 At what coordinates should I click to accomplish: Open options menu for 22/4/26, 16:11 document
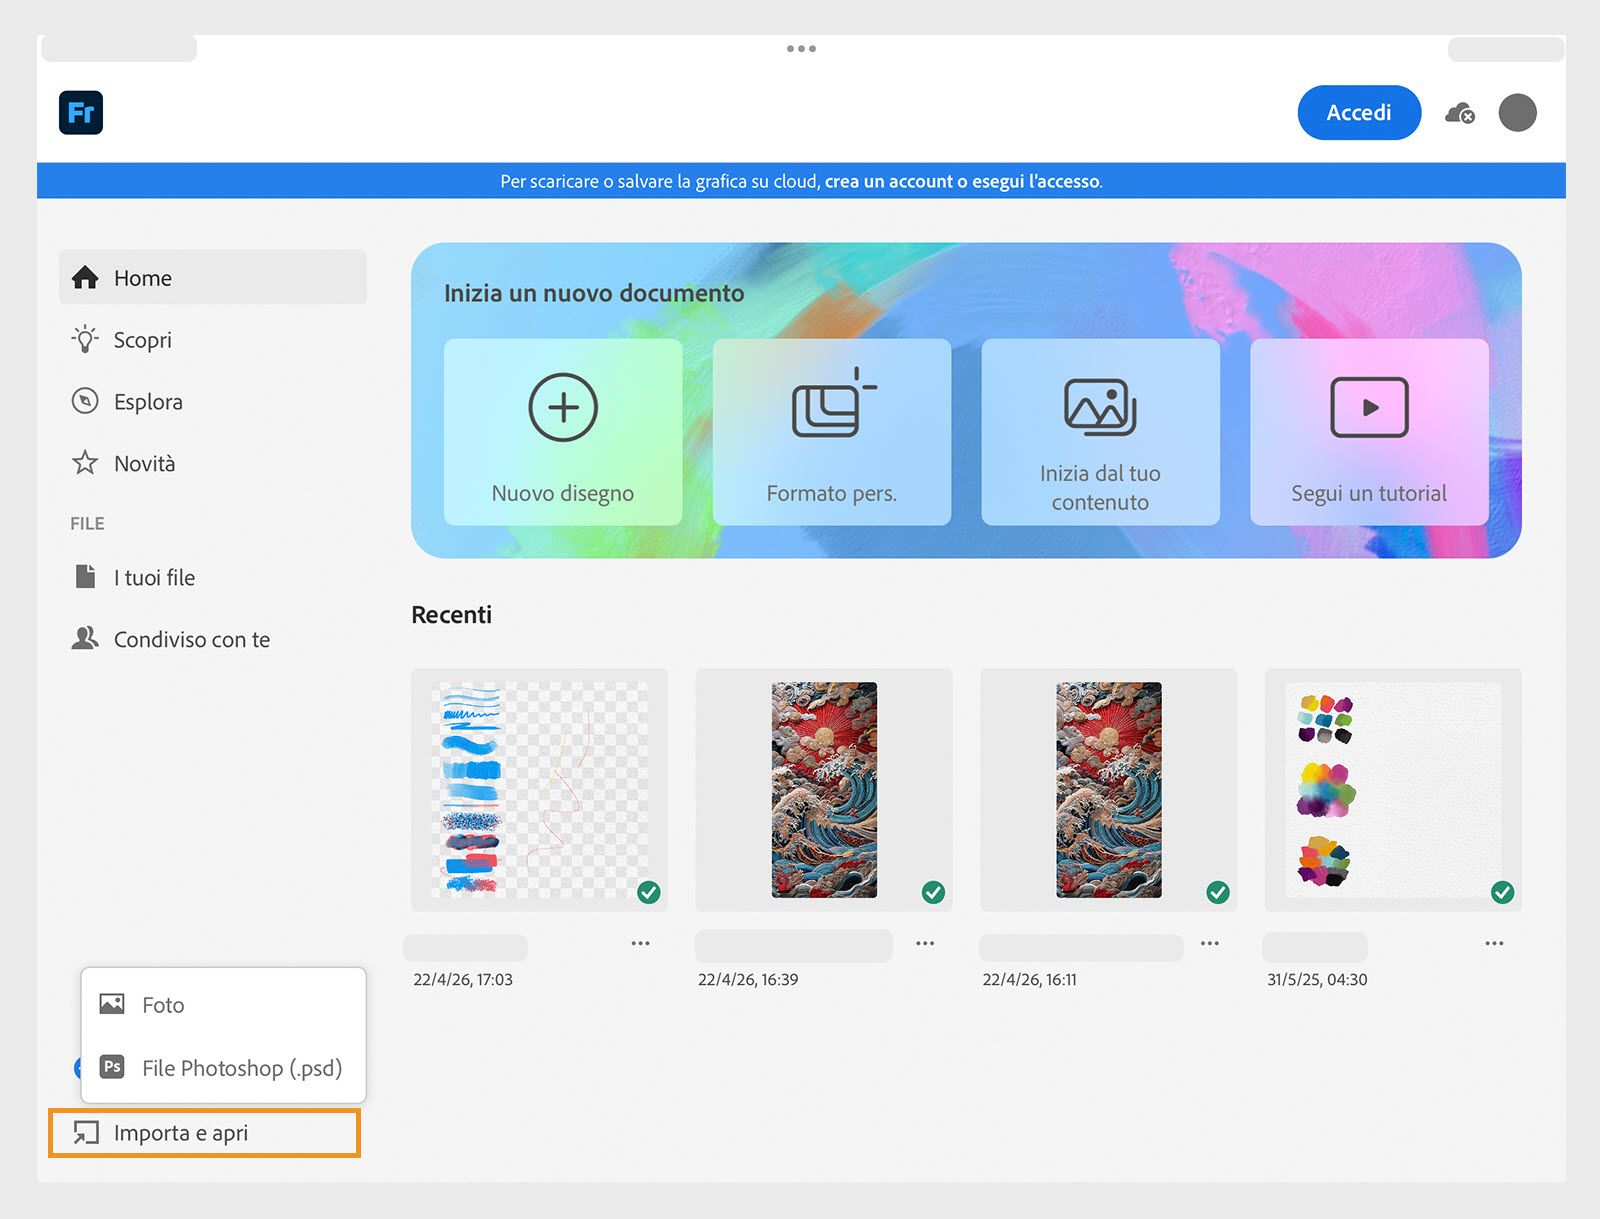[1210, 943]
